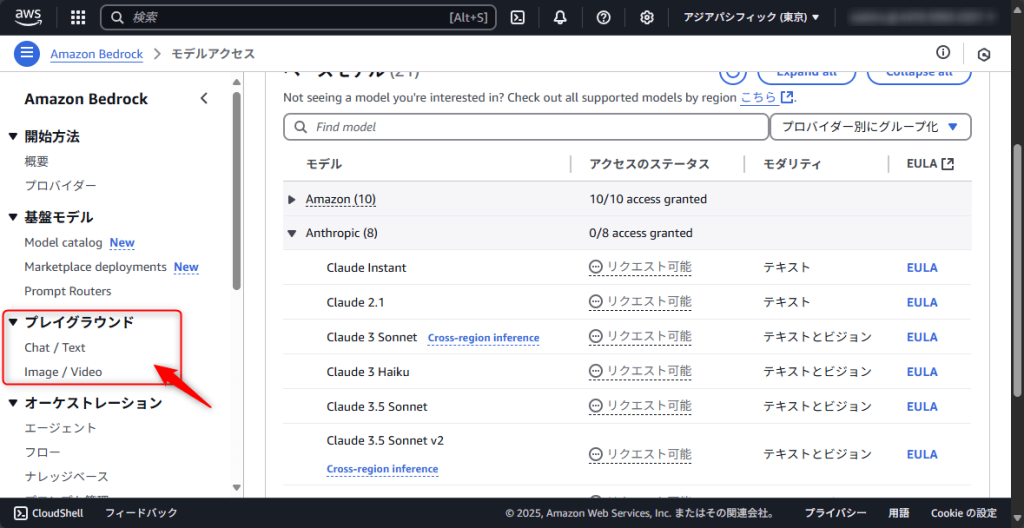Open EULA link for Claude 2.1

click(922, 303)
